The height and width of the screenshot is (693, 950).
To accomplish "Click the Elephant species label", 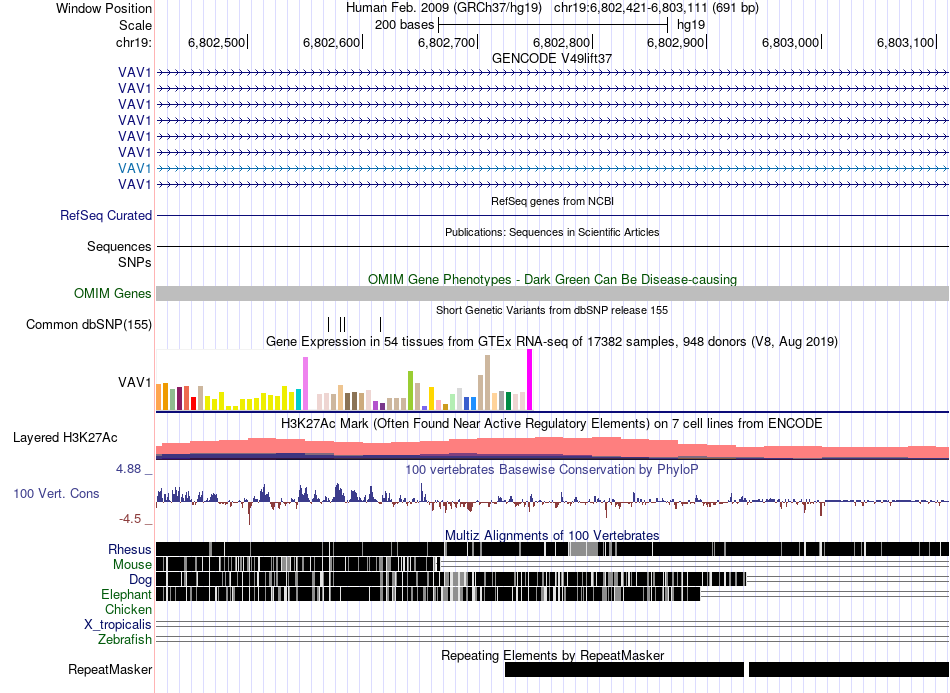I will click(126, 594).
